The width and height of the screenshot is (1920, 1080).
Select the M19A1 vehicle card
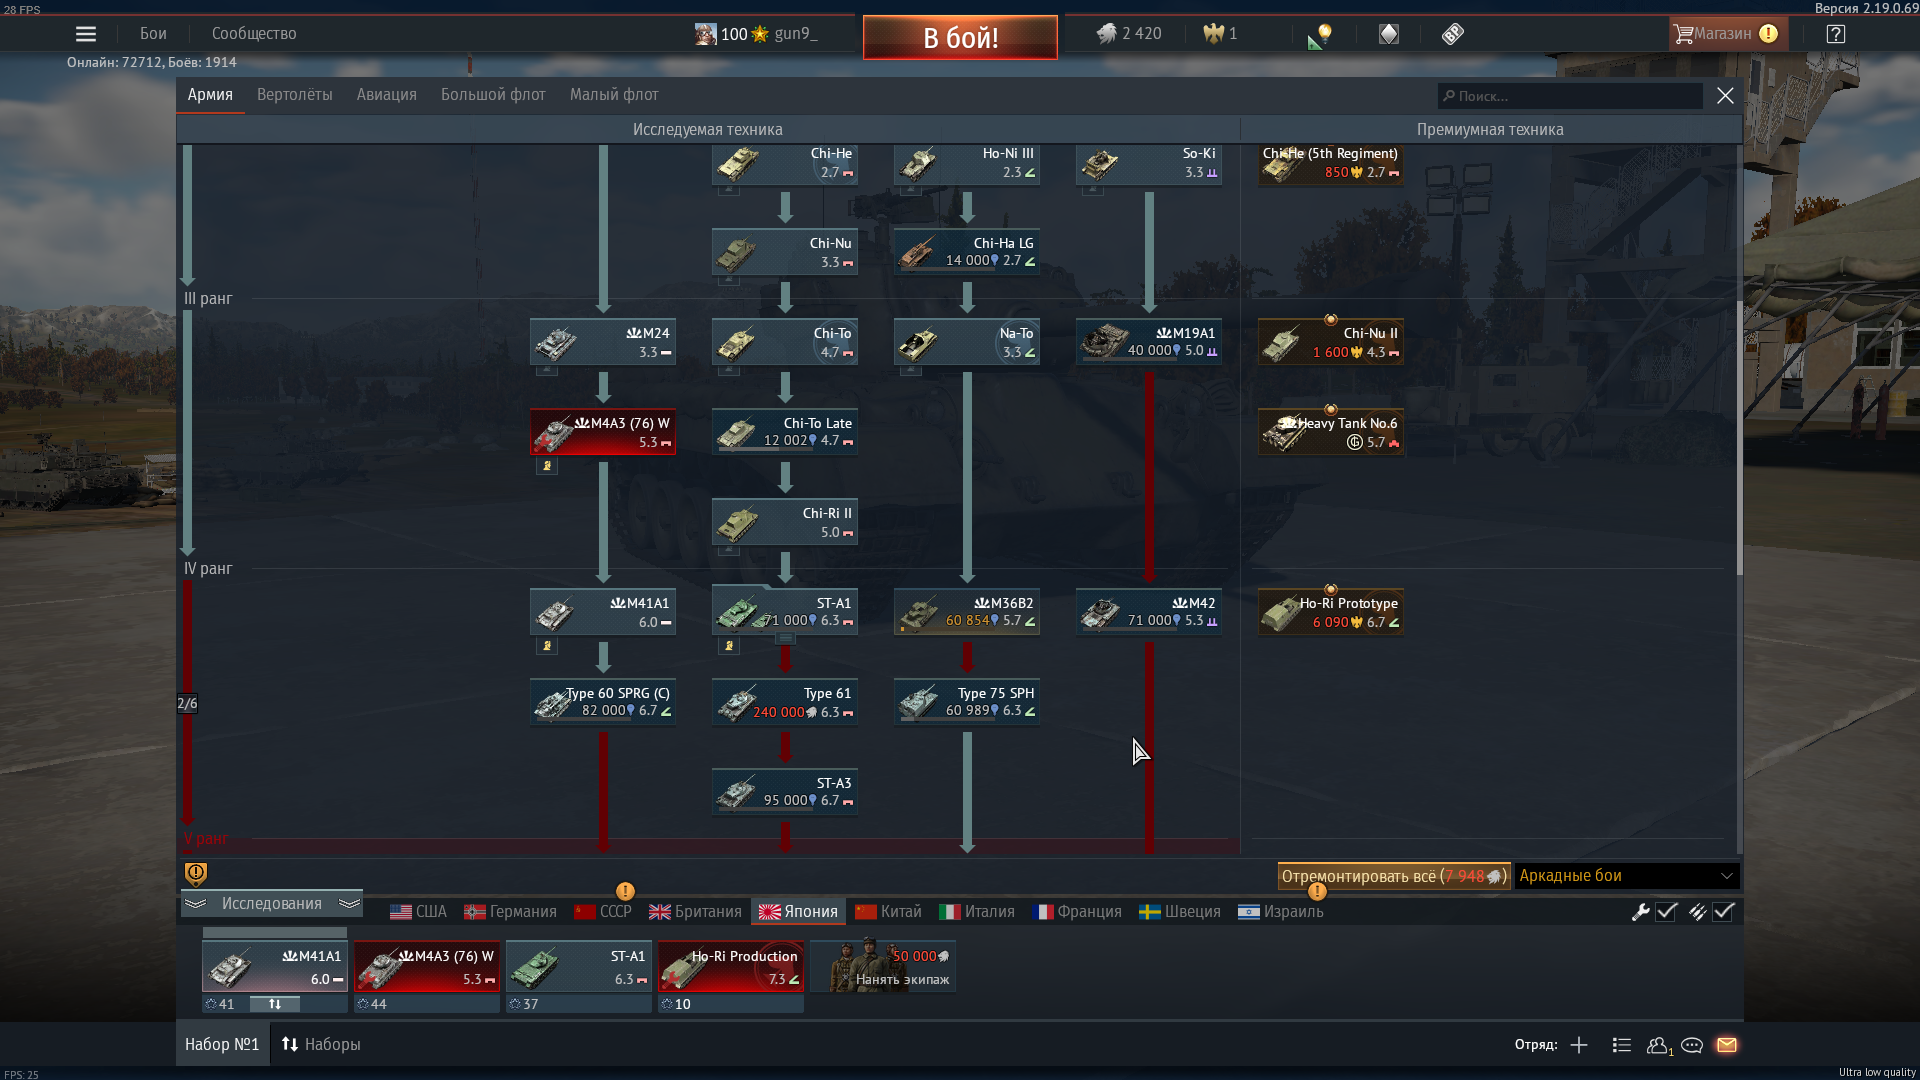pos(1149,342)
